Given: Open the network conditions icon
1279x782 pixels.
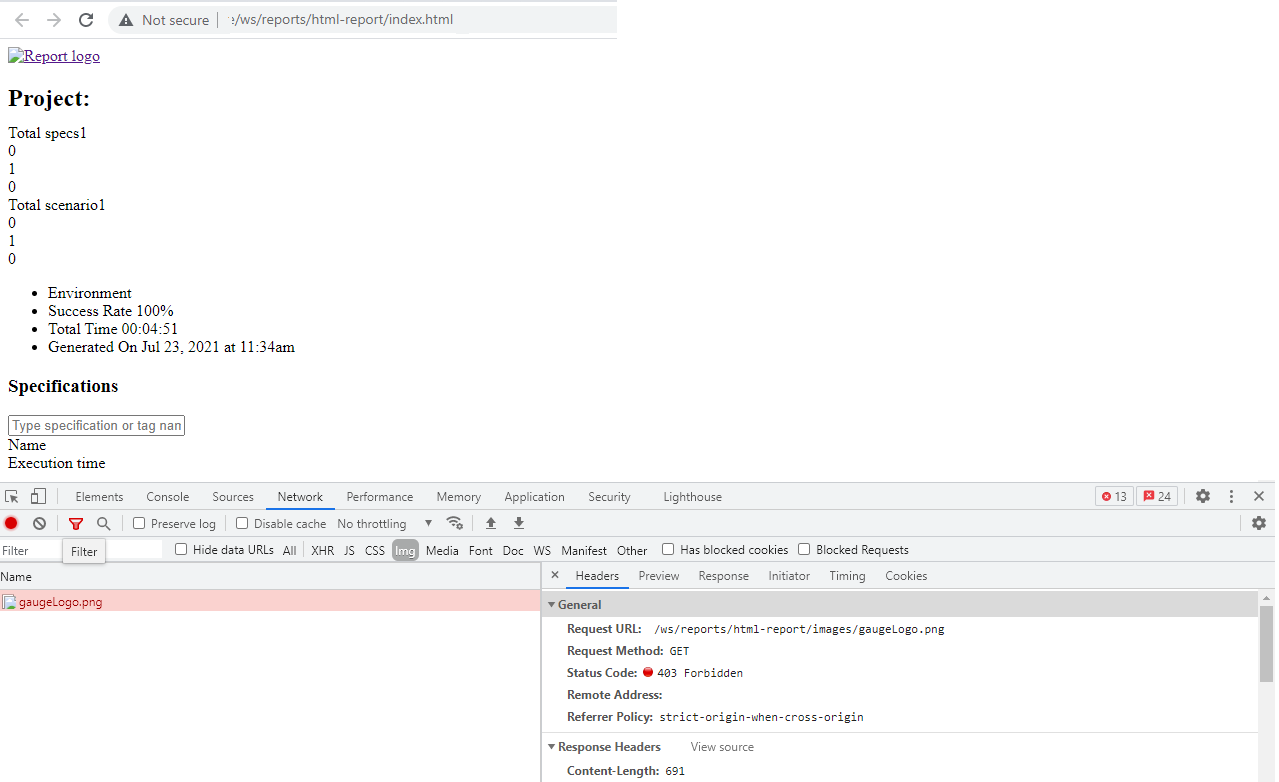Looking at the screenshot, I should click(x=455, y=523).
